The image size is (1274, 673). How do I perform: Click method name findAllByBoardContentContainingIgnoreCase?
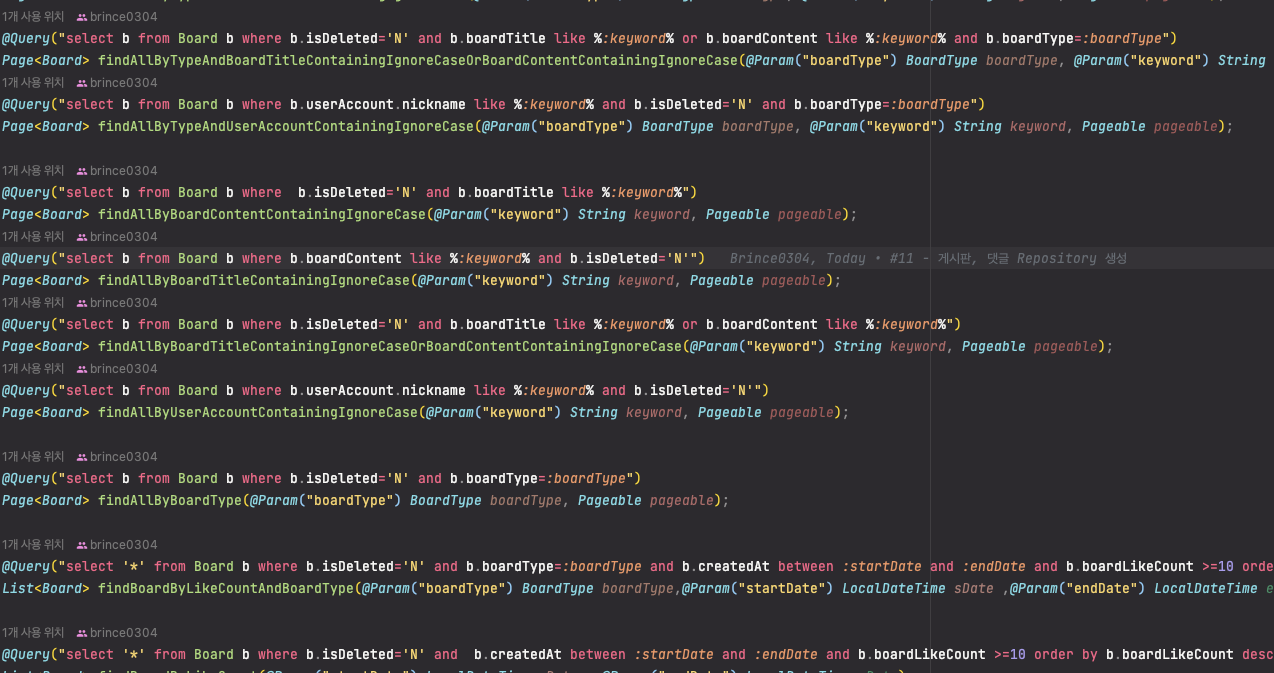coord(262,215)
